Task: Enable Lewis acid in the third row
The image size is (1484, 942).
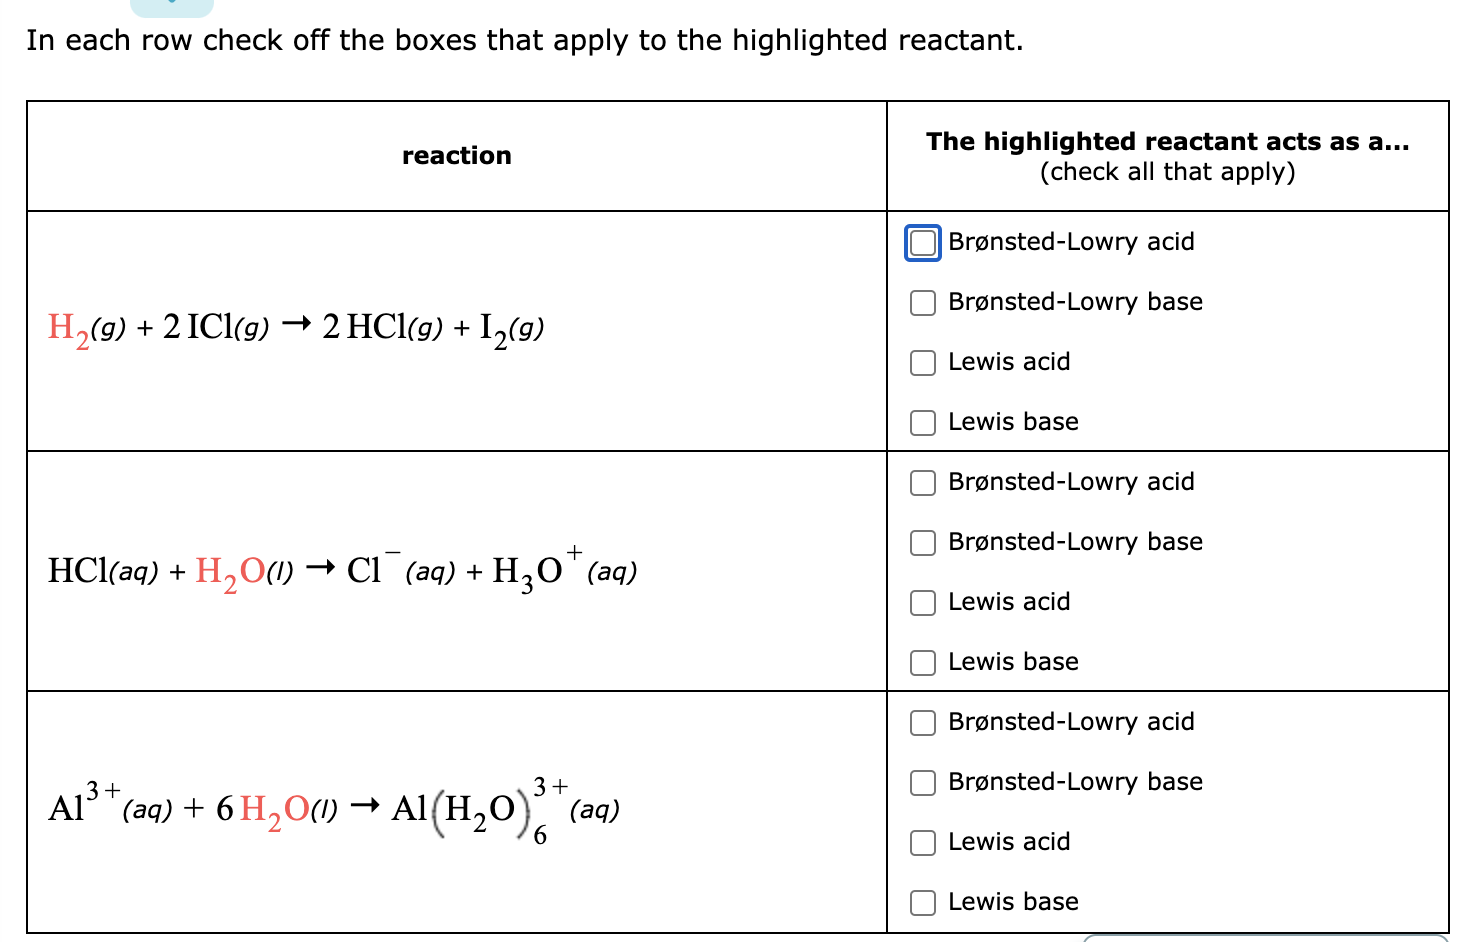Action: (x=922, y=842)
